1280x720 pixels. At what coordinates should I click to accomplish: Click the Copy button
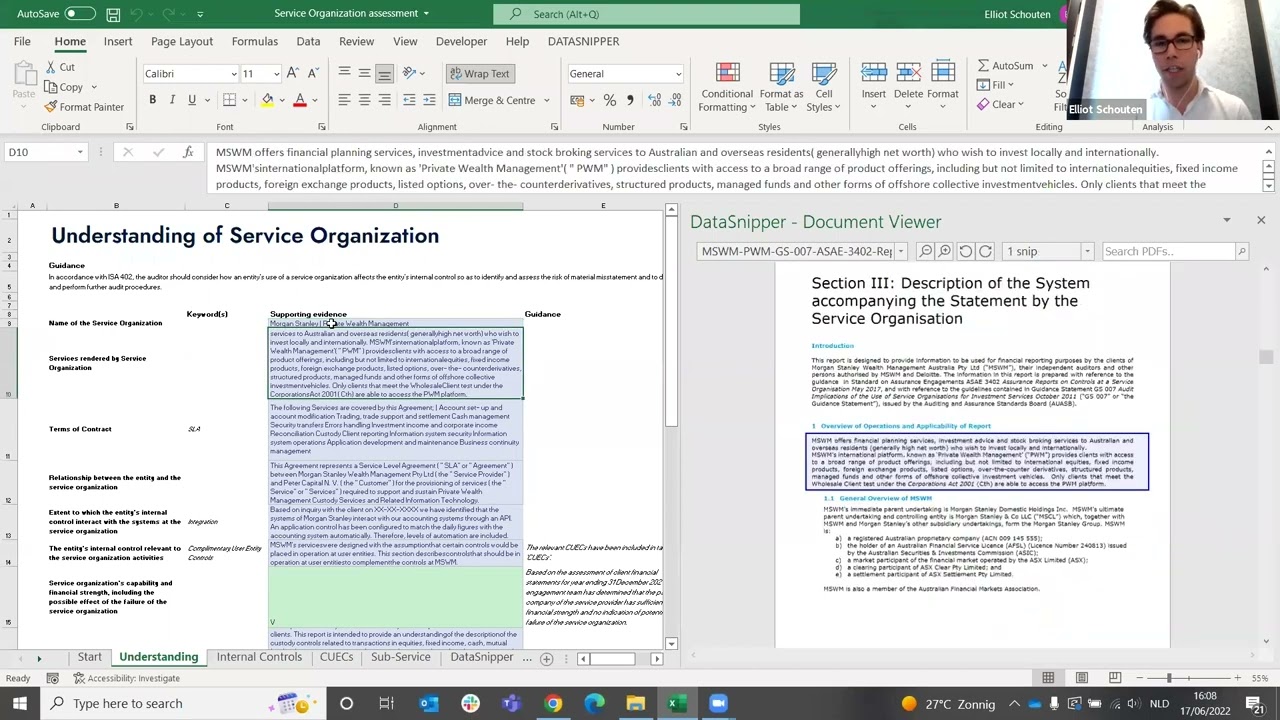click(63, 87)
